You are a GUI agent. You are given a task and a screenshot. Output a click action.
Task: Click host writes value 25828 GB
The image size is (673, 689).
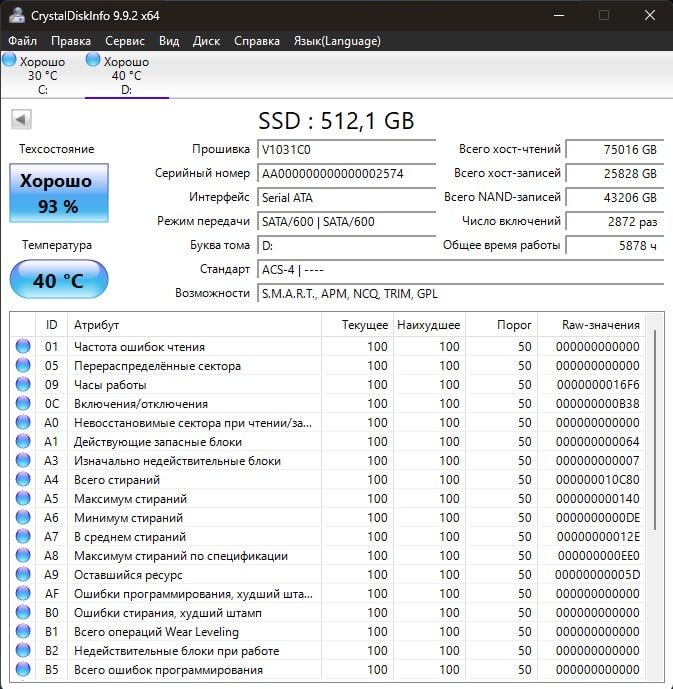pos(615,173)
